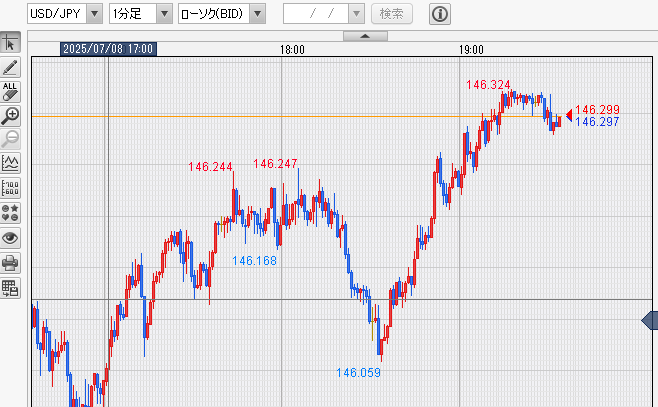The image size is (658, 407).
Task: Click the date input field
Action: click(x=316, y=14)
